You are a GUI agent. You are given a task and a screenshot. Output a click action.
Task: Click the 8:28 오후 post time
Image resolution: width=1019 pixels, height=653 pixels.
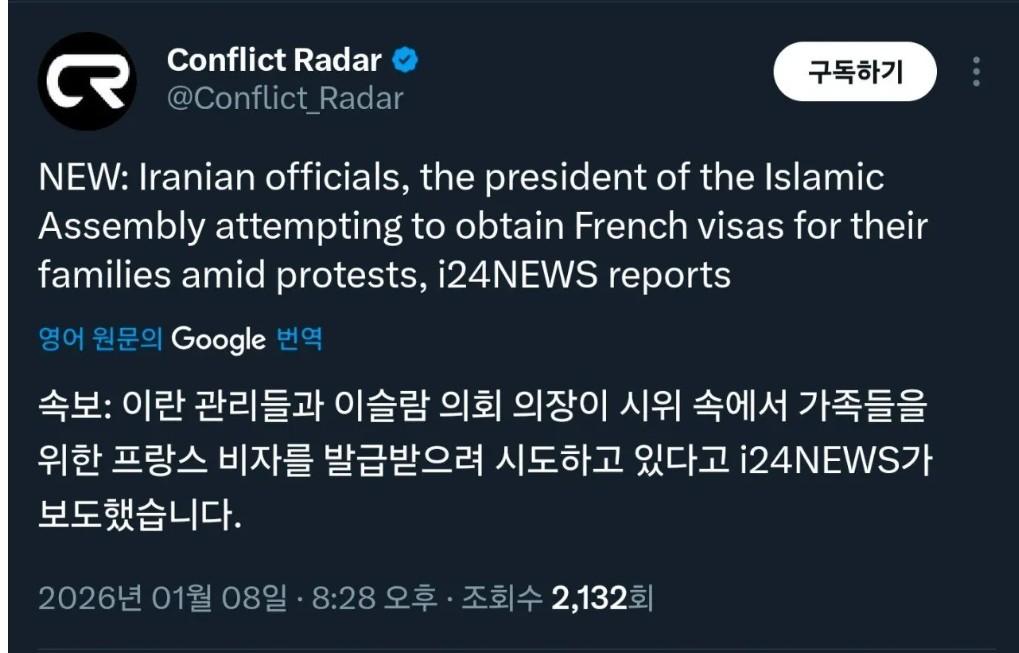[x=374, y=598]
